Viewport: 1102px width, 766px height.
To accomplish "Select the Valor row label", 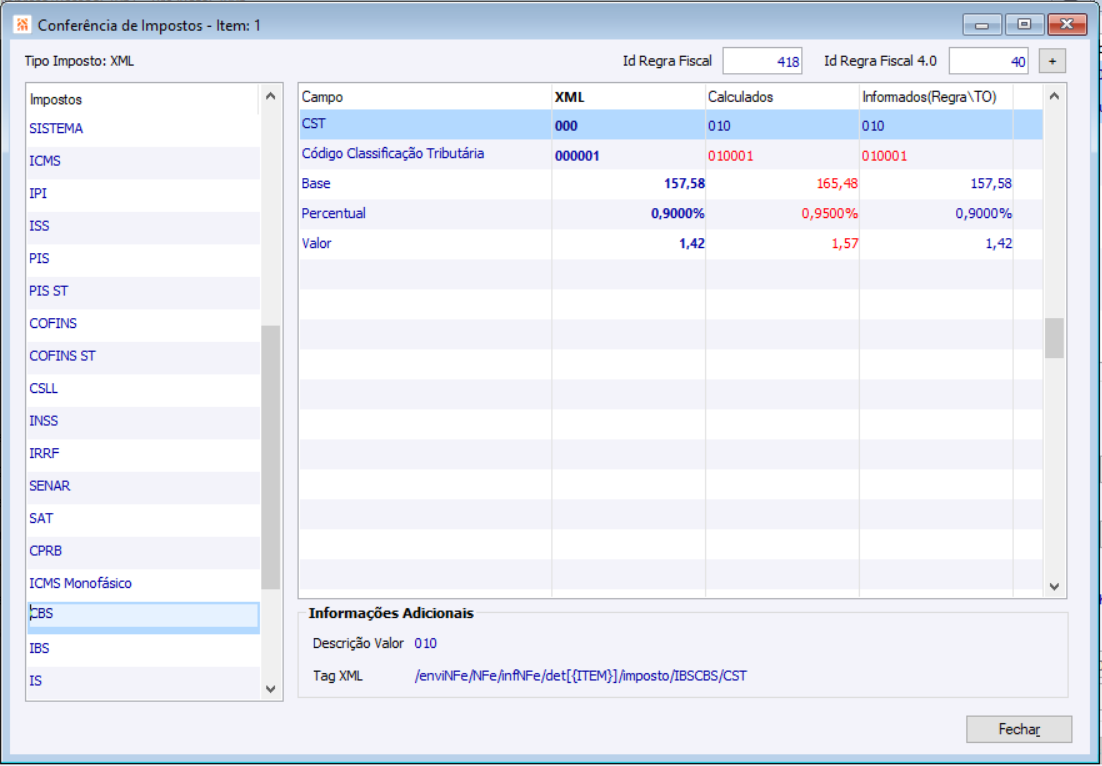I will 316,244.
